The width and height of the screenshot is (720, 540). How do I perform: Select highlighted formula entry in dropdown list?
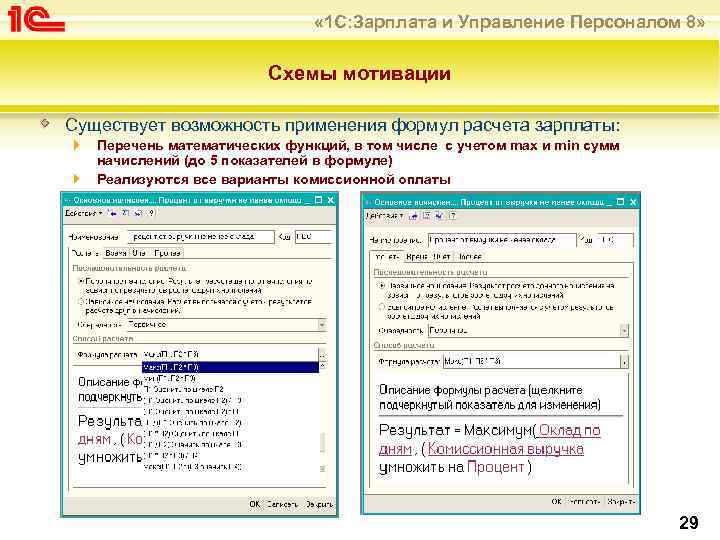click(230, 367)
